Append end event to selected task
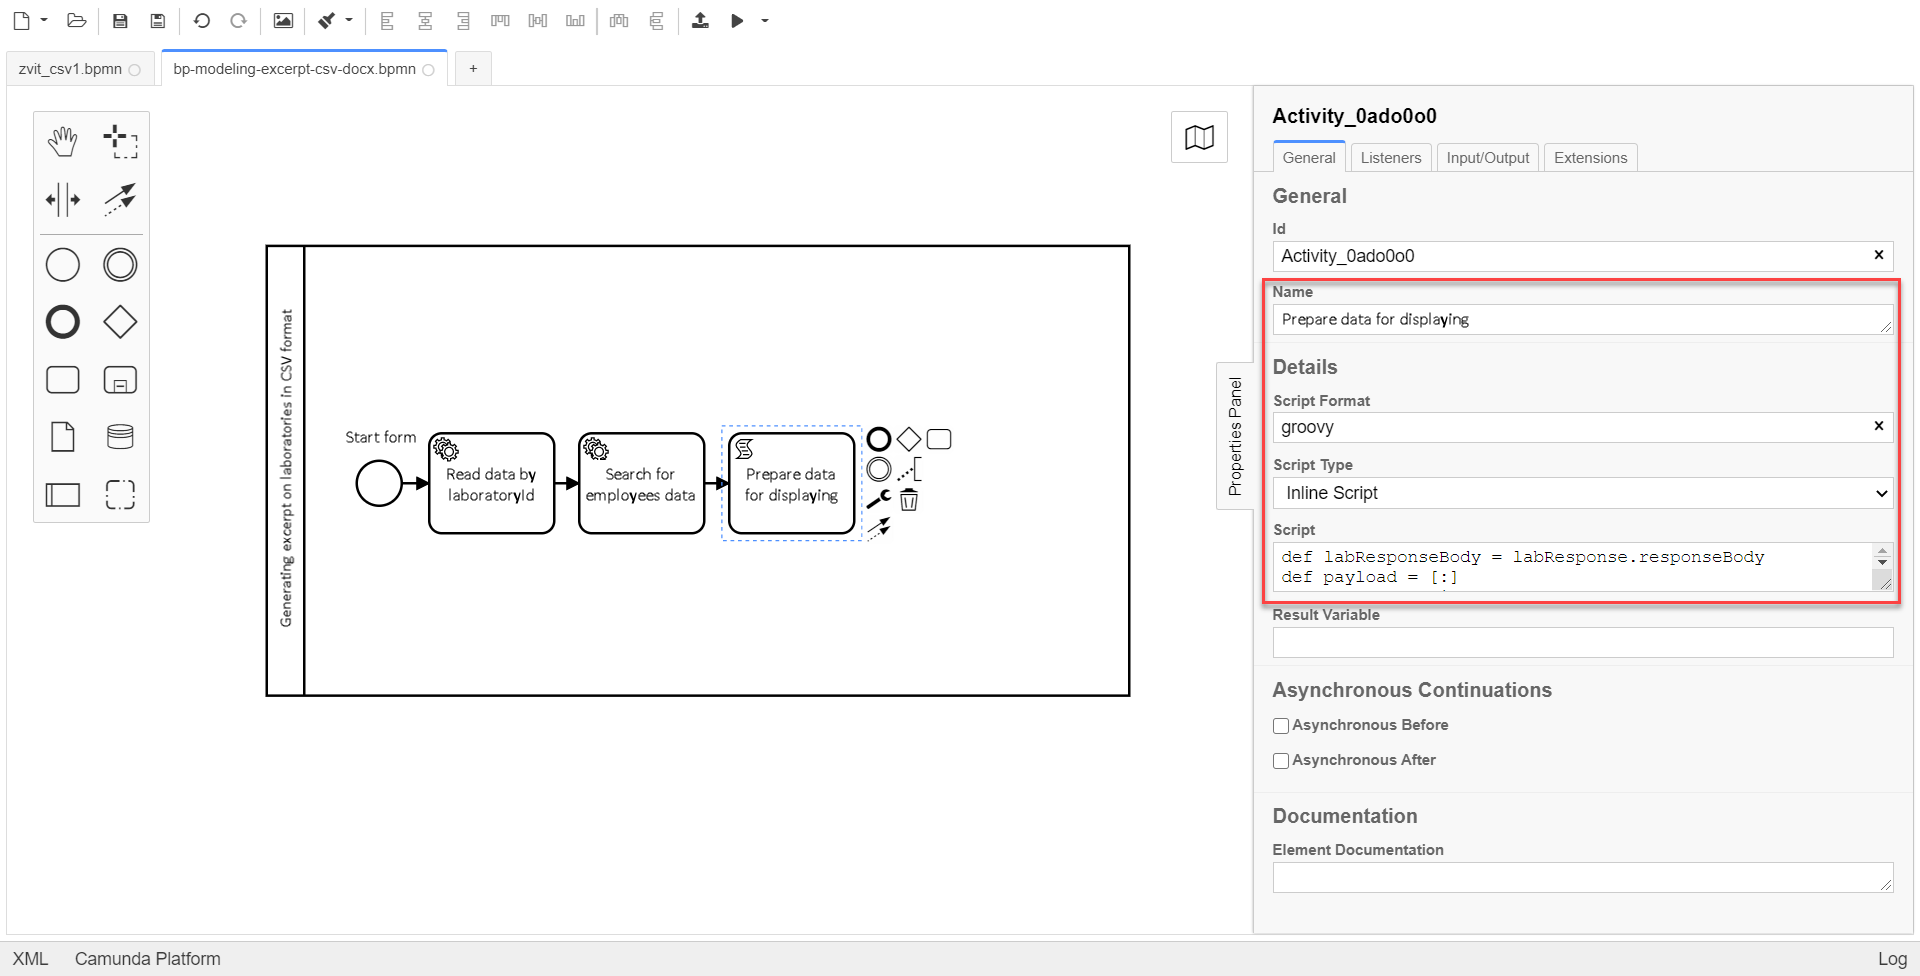Image resolution: width=1920 pixels, height=976 pixels. [x=878, y=439]
